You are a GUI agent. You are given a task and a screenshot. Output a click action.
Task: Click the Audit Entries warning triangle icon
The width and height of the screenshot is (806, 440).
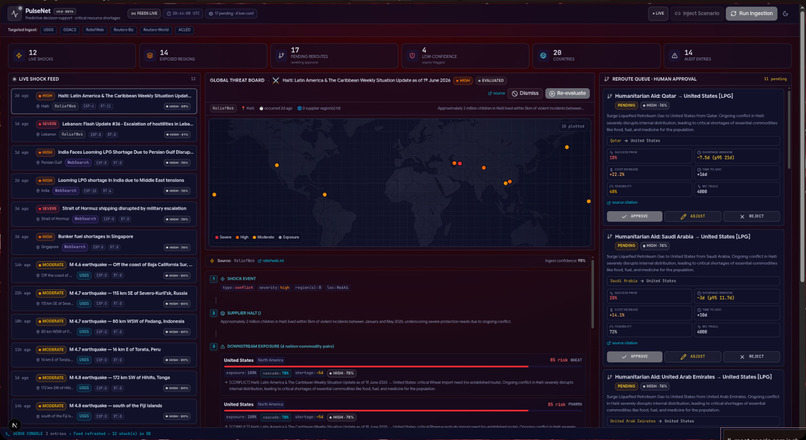pos(674,56)
